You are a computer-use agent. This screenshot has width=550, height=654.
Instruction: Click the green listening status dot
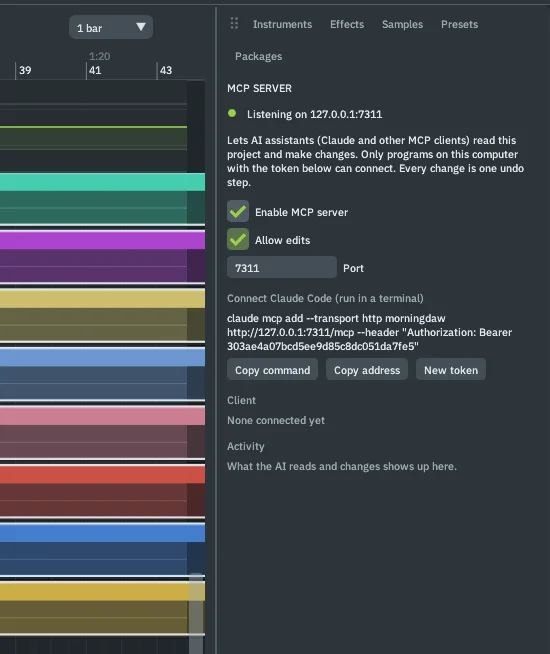(232, 113)
